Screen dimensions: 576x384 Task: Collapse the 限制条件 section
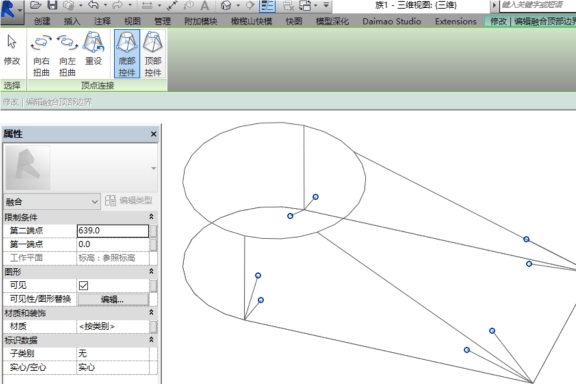(x=151, y=217)
